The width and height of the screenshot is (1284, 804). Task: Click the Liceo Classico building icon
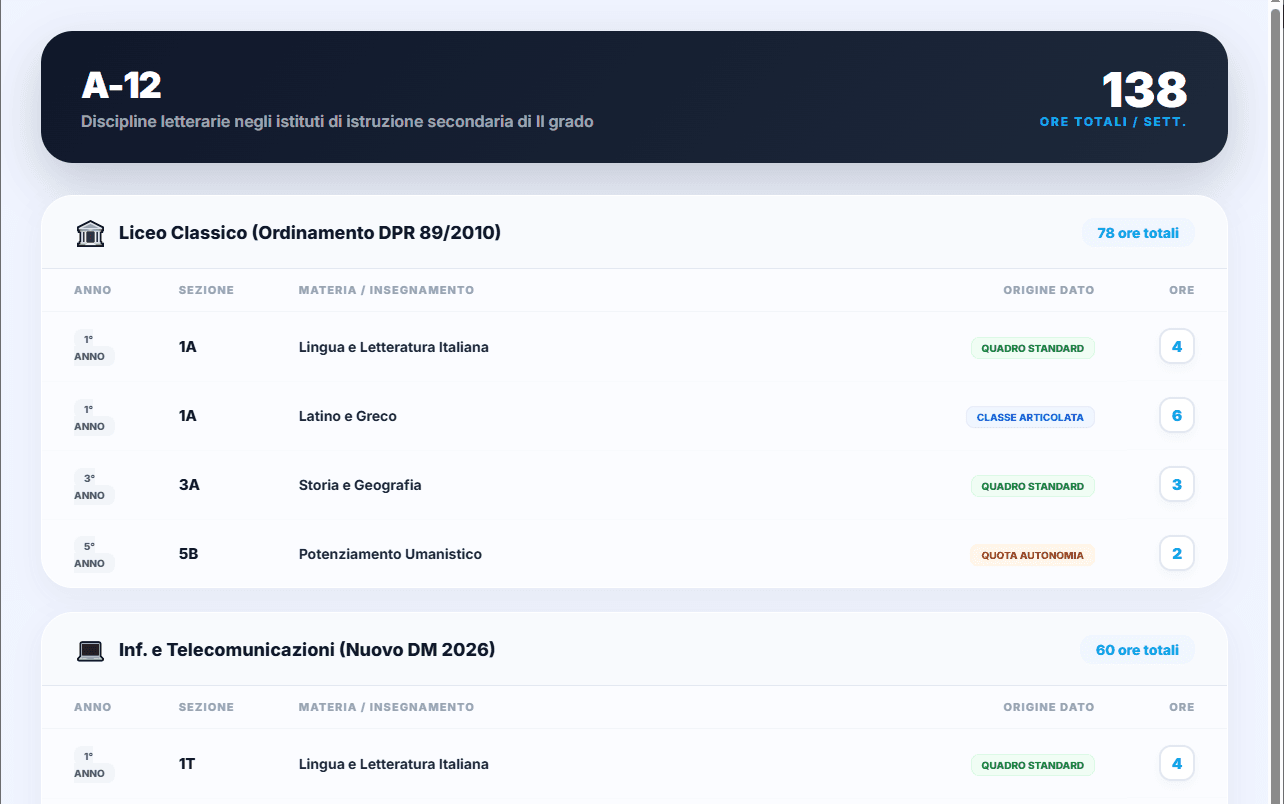click(90, 233)
